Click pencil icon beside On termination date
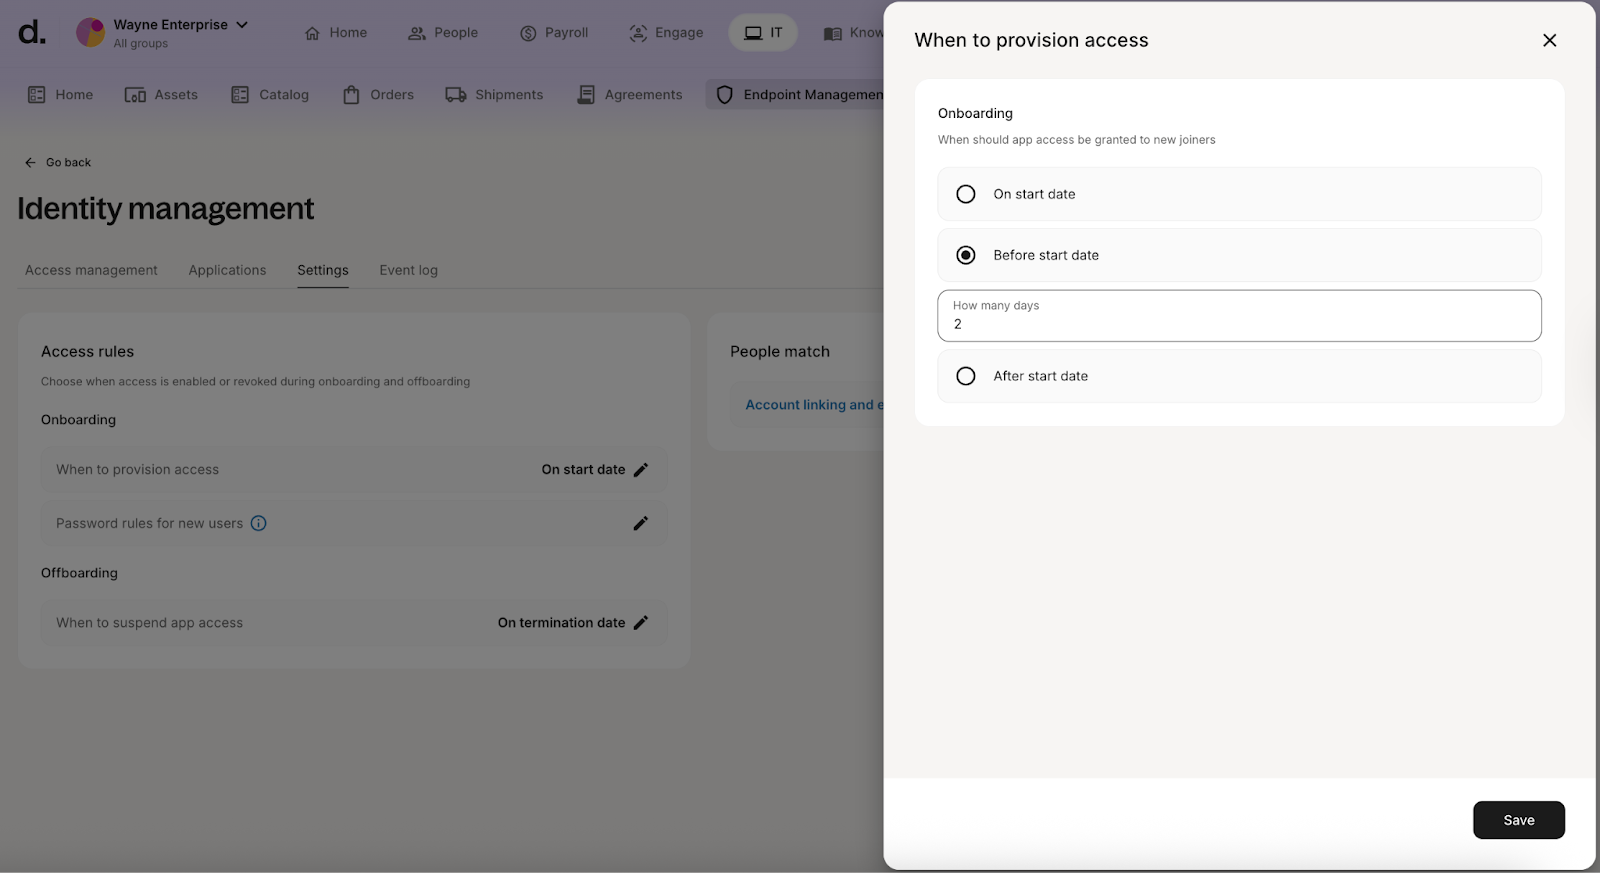Image resolution: width=1600 pixels, height=873 pixels. [x=641, y=623]
